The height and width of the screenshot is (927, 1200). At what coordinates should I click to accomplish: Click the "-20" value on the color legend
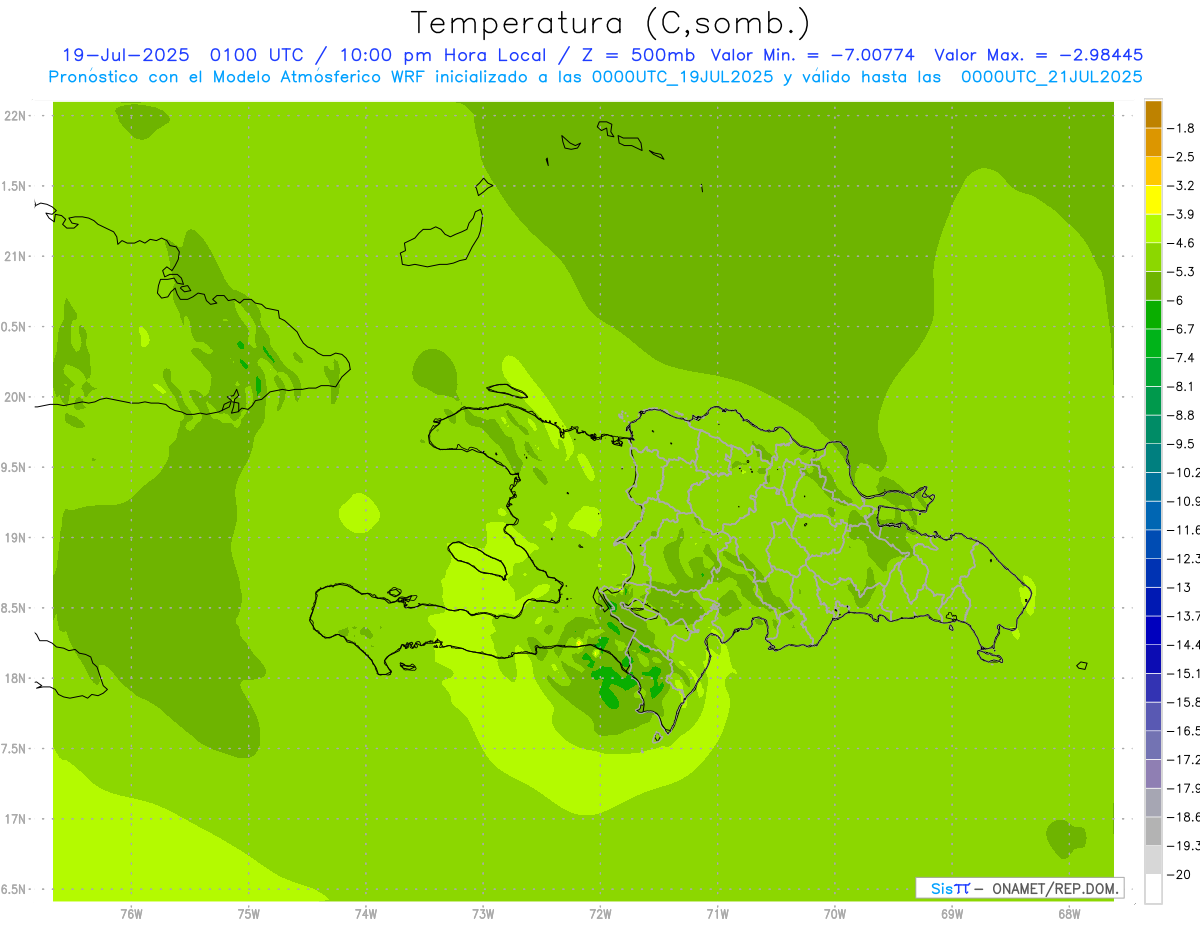1179,874
